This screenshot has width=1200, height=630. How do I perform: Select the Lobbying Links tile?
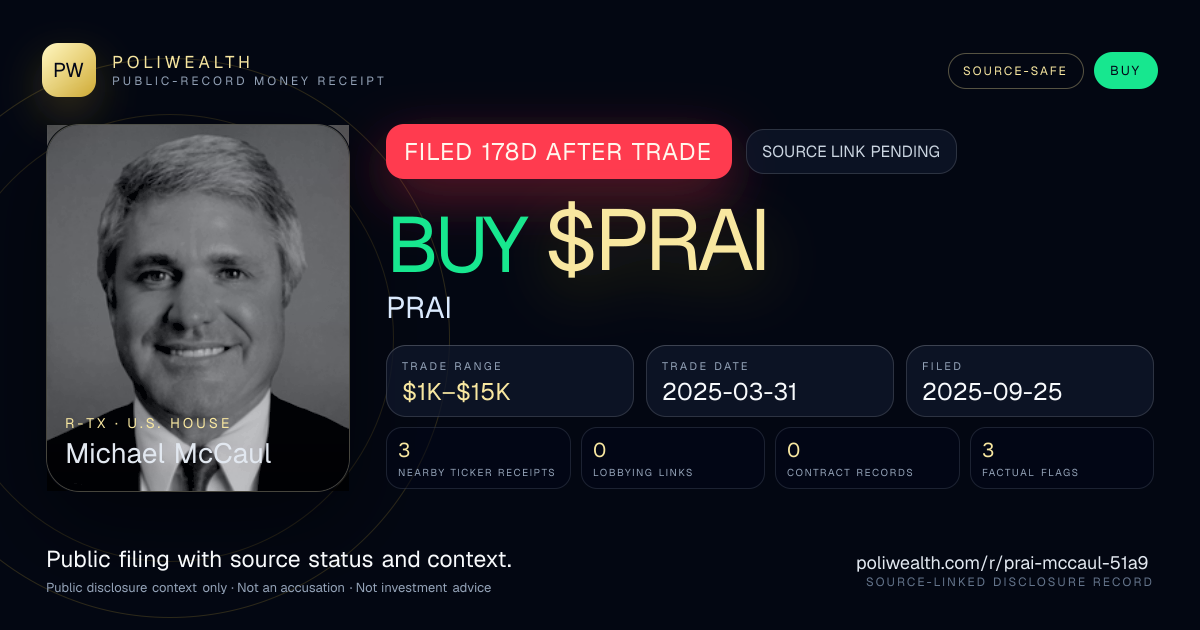tap(673, 458)
